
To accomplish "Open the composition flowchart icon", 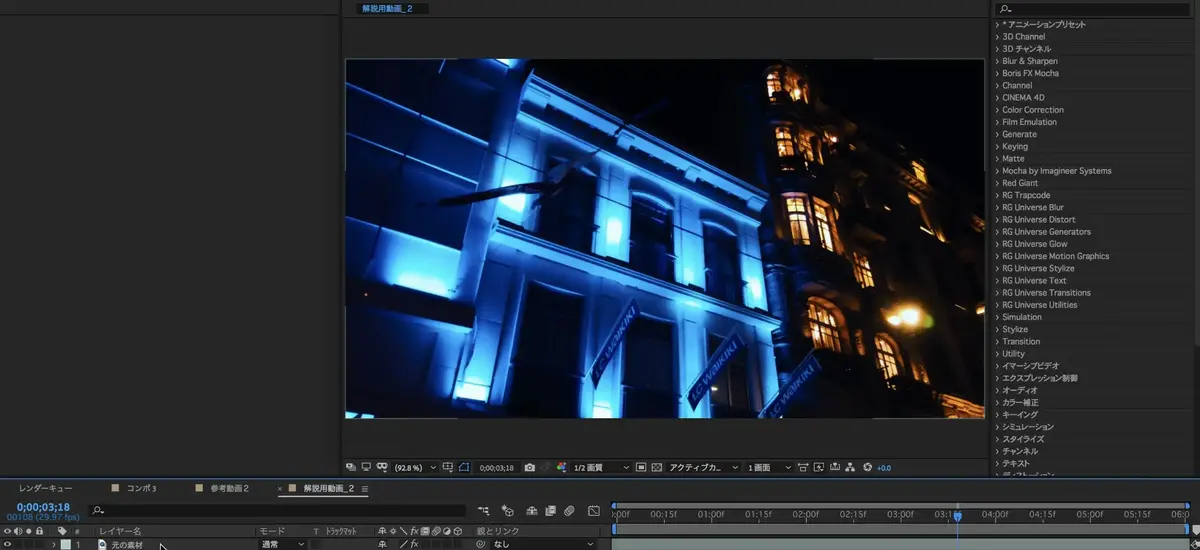I will pos(850,468).
